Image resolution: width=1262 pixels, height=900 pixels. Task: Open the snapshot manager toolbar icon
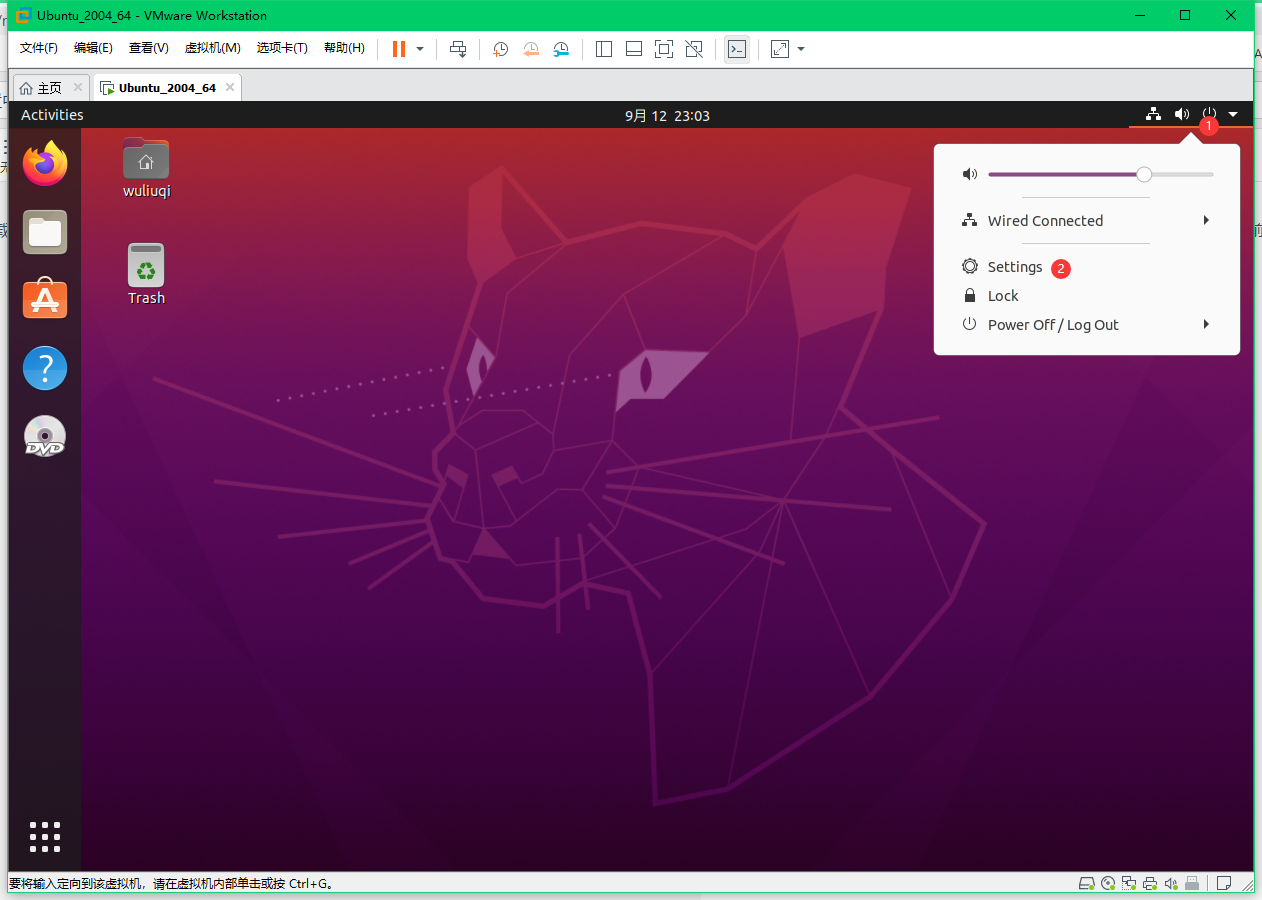click(562, 49)
